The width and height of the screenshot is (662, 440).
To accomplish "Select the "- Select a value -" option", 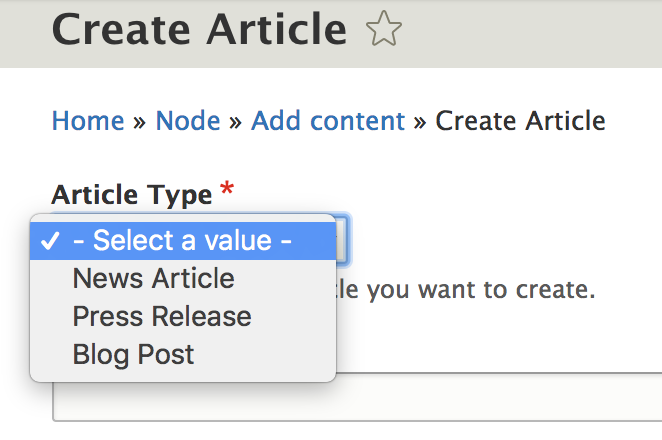I will 182,241.
